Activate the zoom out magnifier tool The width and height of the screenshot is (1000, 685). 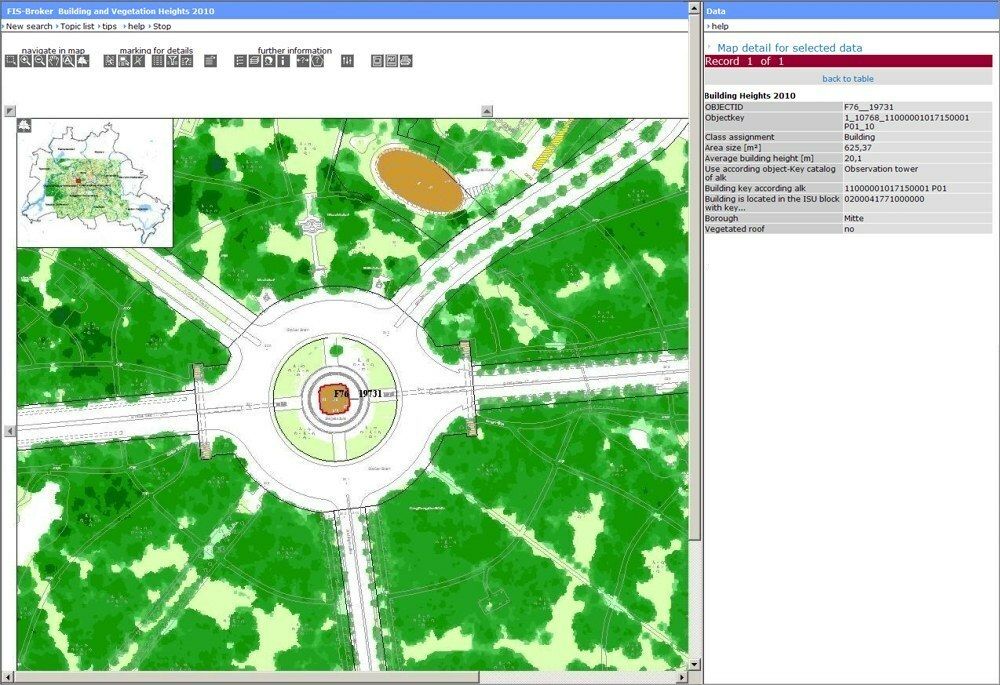[x=40, y=61]
